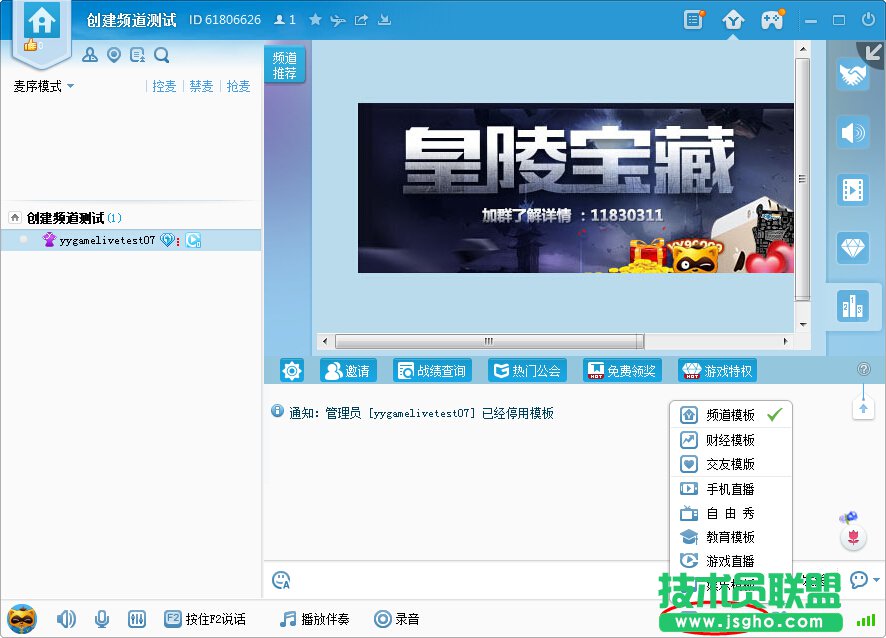This screenshot has width=886, height=638.
Task: Start recording with the 录音 icon
Action: [383, 619]
